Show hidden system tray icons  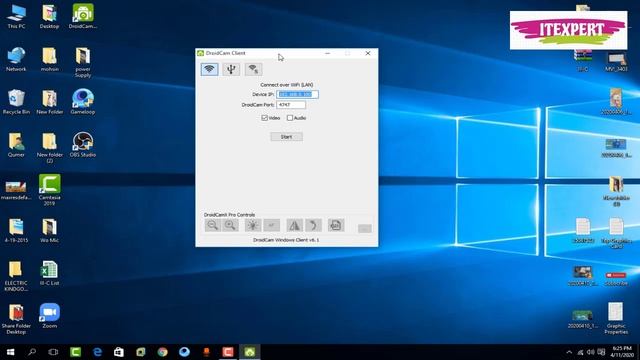coord(569,352)
